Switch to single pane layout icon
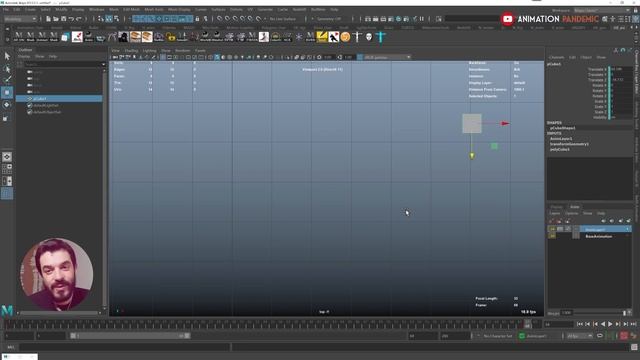The width and height of the screenshot is (640, 360). [x=7, y=157]
